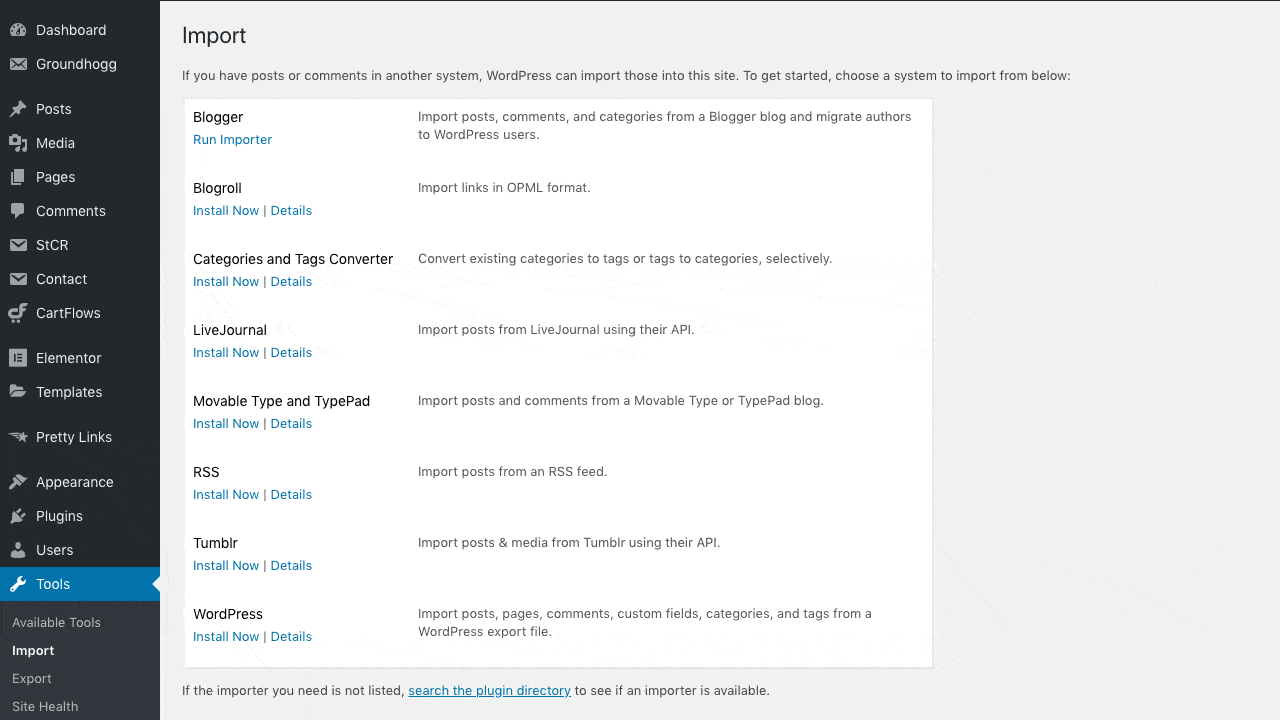The image size is (1280, 720).
Task: Click the Tumblr importer title
Action: [215, 543]
